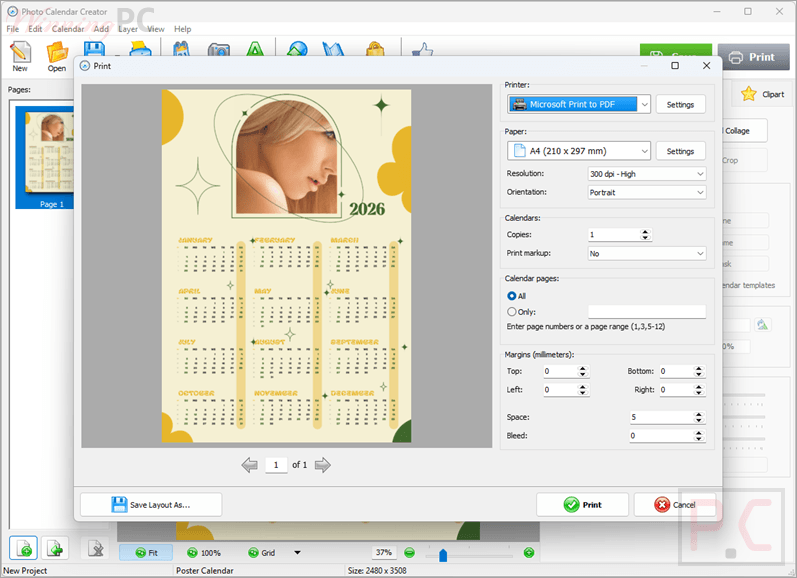Screen dimensions: 797x578
Task: Increase the Right margin stepper
Action: 699,387
